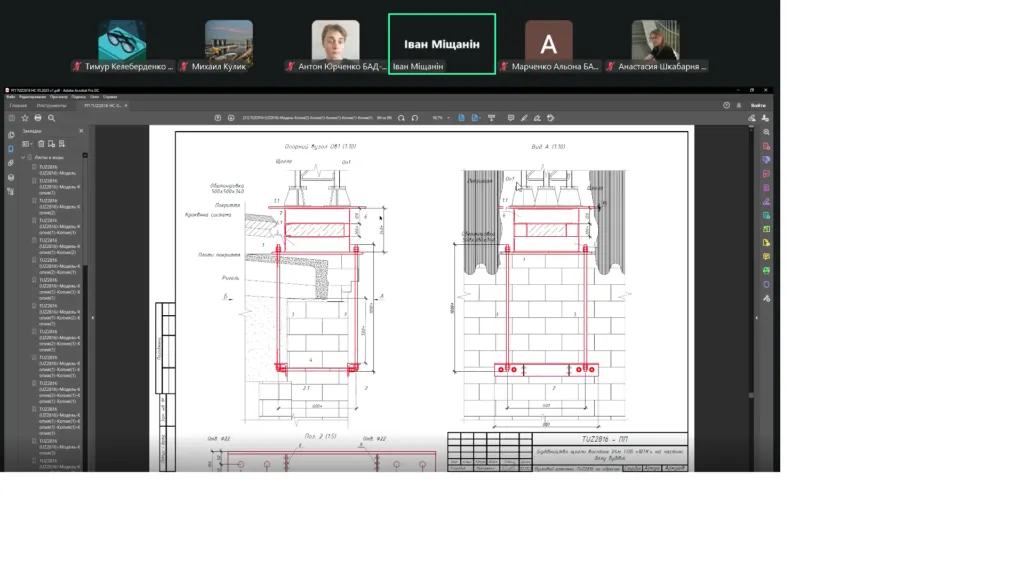Open the attachments paperclip panel
The image size is (1024, 576).
click(10, 163)
